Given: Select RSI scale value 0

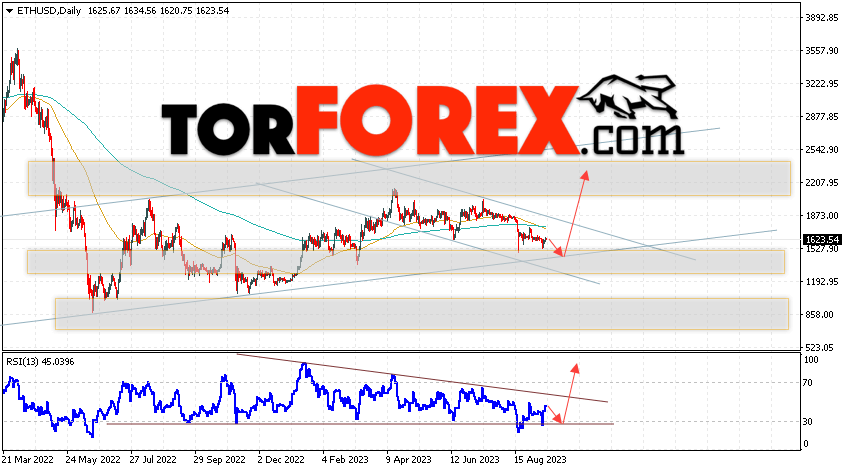Looking at the screenshot, I should point(806,444).
